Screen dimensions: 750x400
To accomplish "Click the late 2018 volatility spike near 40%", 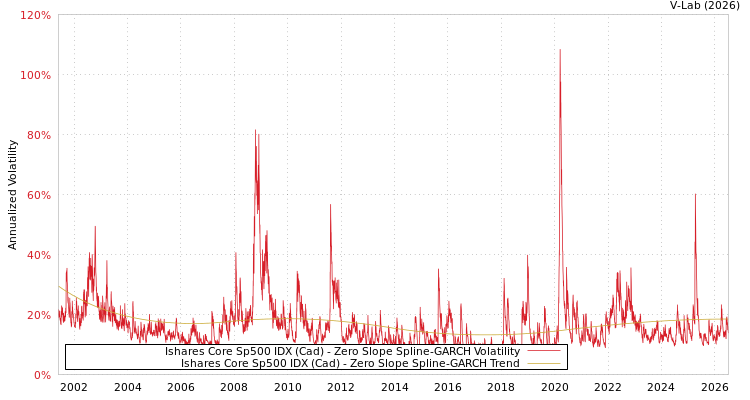I will [528, 256].
